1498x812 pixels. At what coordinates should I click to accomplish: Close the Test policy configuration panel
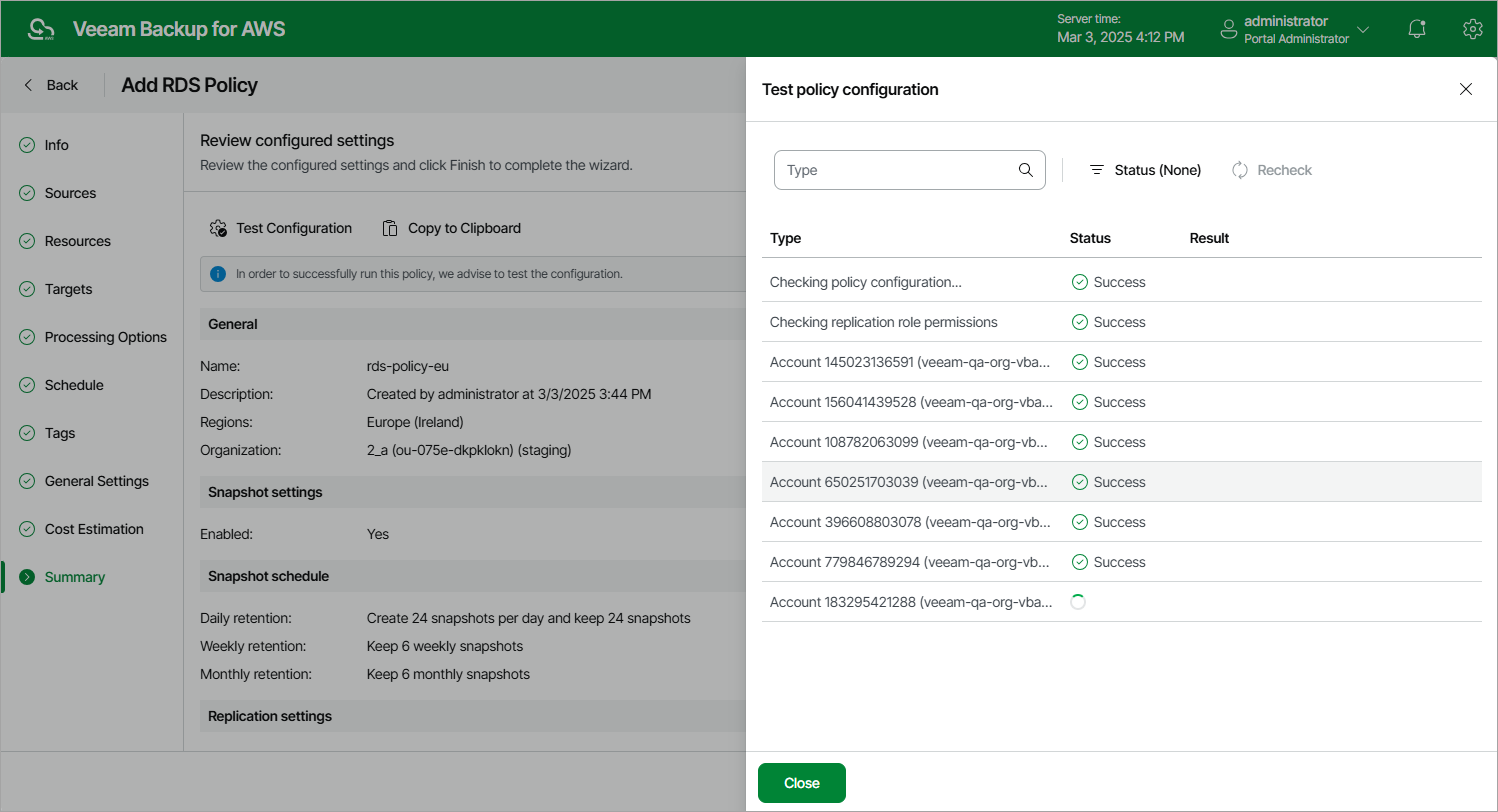point(1466,89)
